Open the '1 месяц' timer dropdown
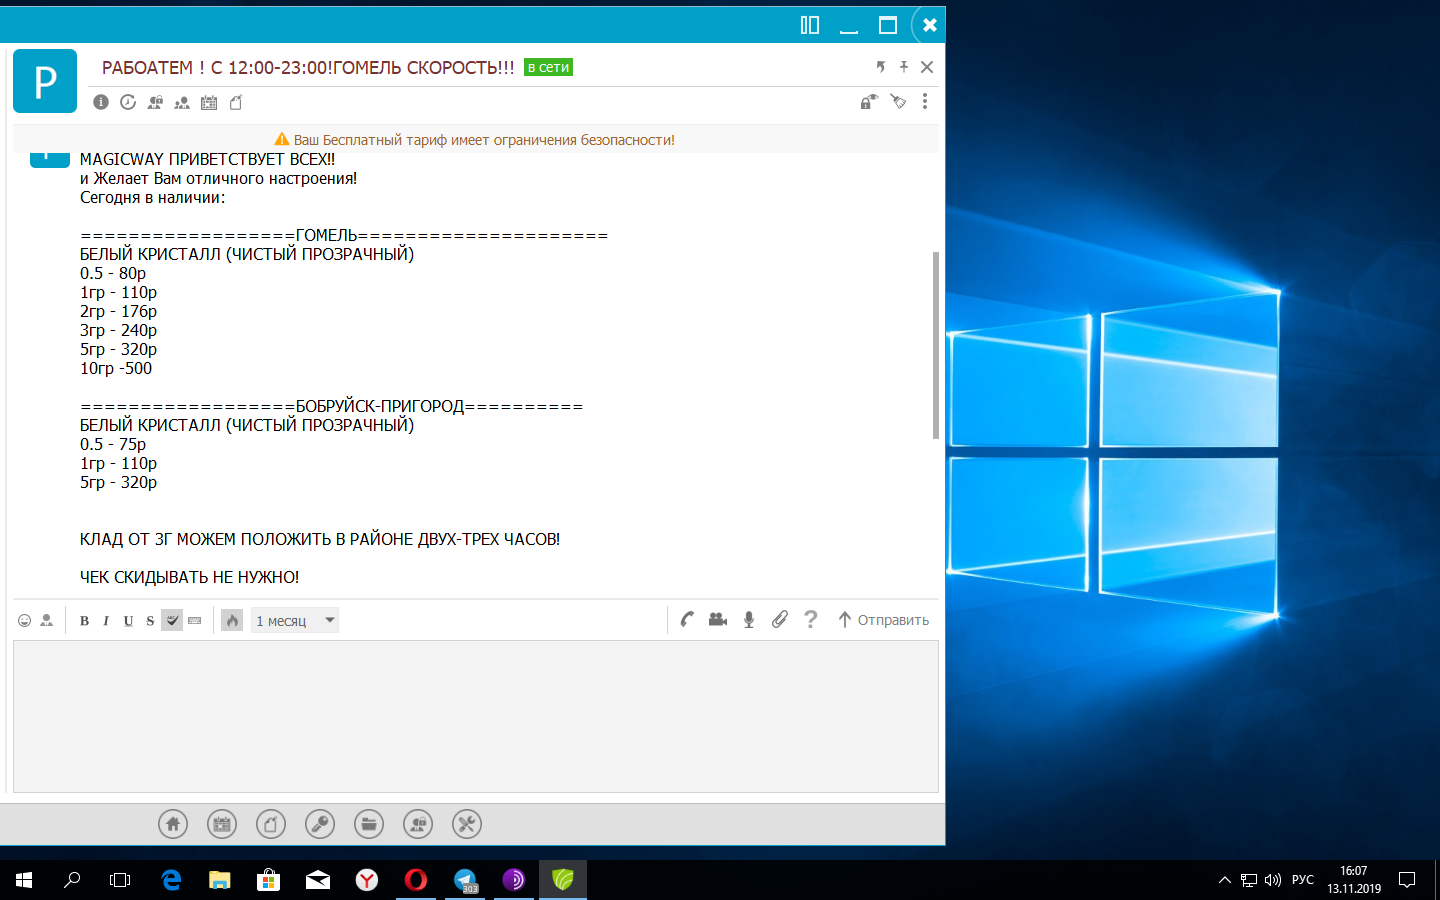Image resolution: width=1440 pixels, height=900 pixels. pyautogui.click(x=295, y=621)
